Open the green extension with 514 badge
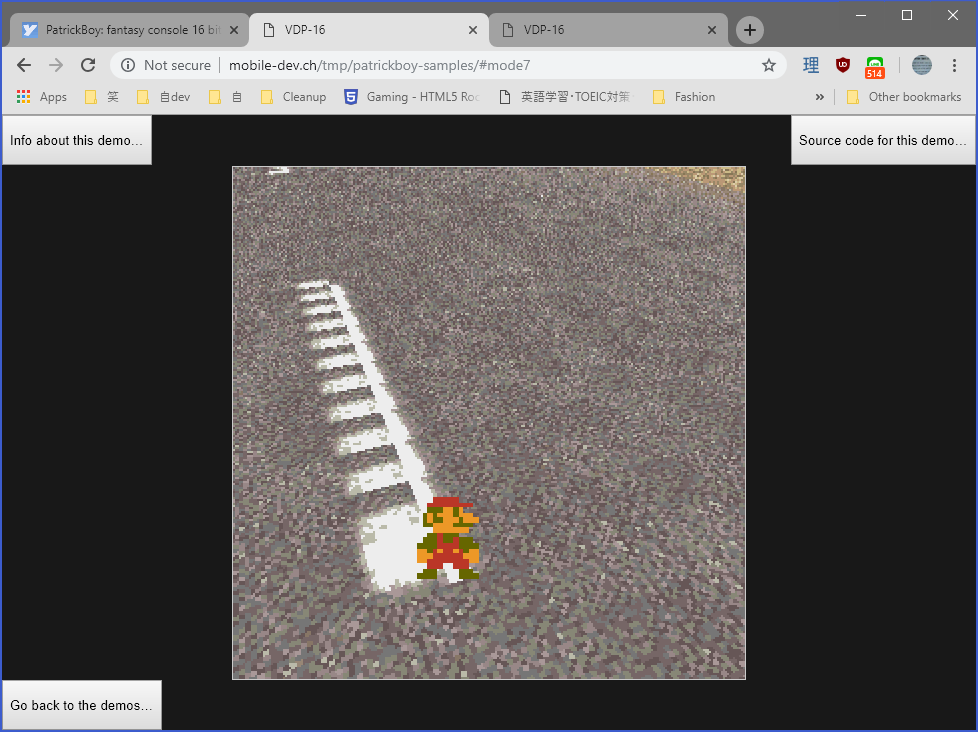The width and height of the screenshot is (978, 732). coord(875,66)
